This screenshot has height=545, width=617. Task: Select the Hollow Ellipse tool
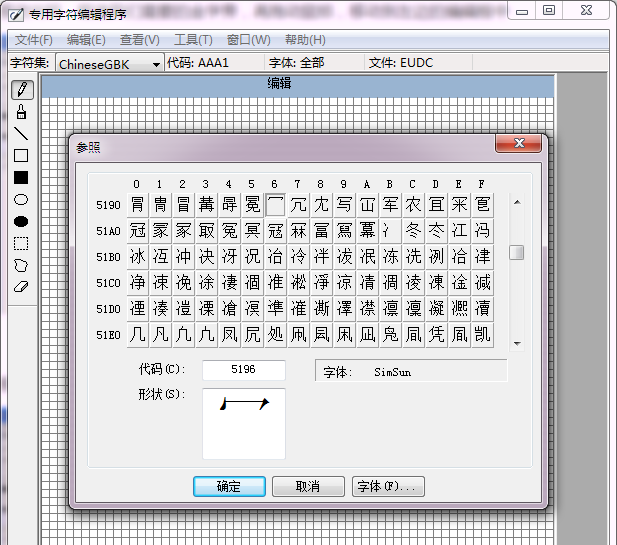pos(21,200)
